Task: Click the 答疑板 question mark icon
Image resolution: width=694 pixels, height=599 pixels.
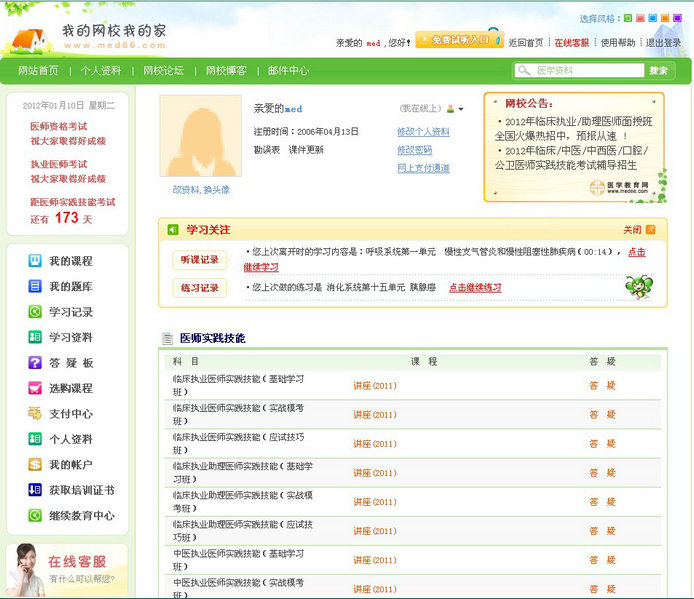Action: pos(35,363)
